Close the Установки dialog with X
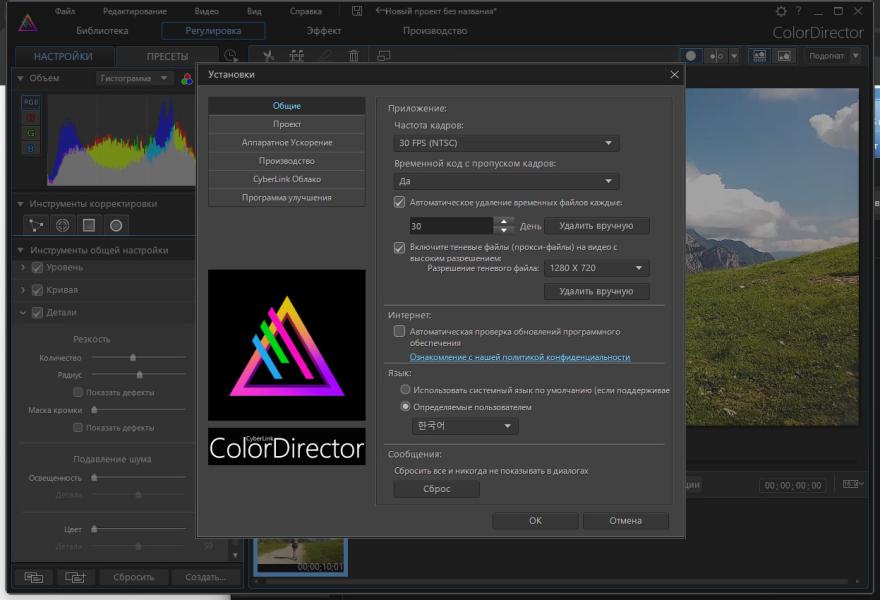Viewport: 880px width, 600px height. tap(674, 74)
